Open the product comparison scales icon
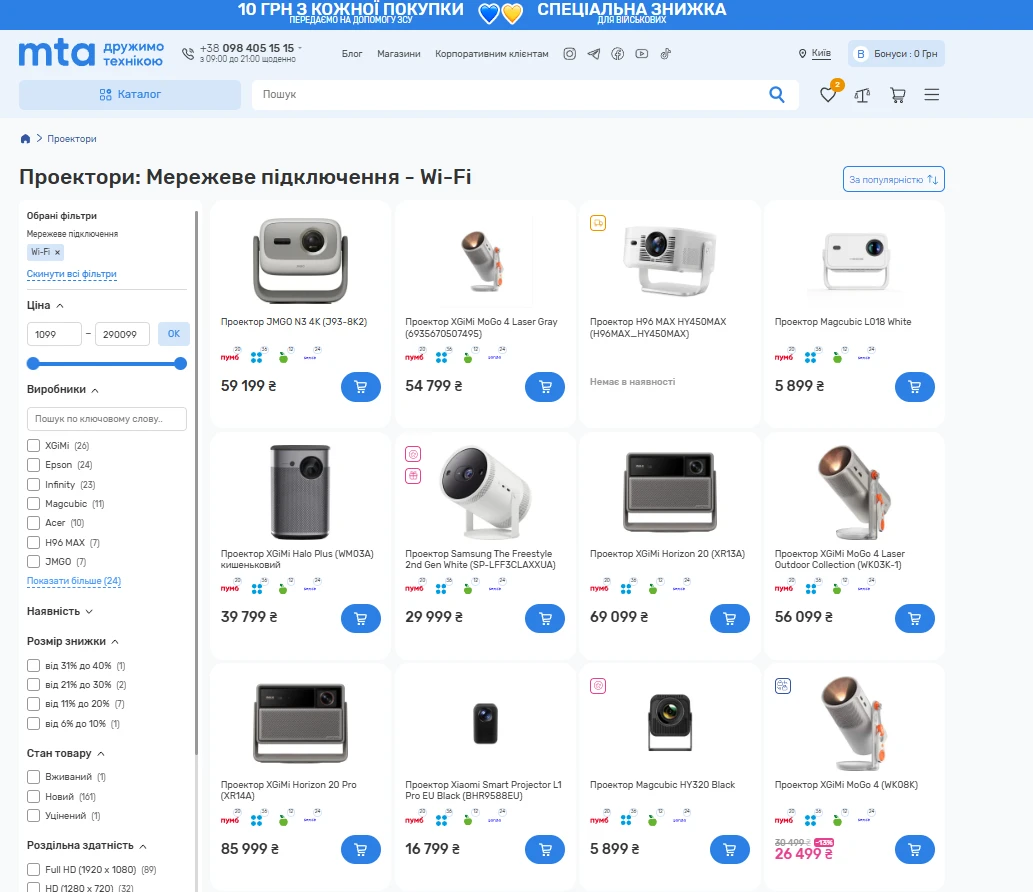 862,96
